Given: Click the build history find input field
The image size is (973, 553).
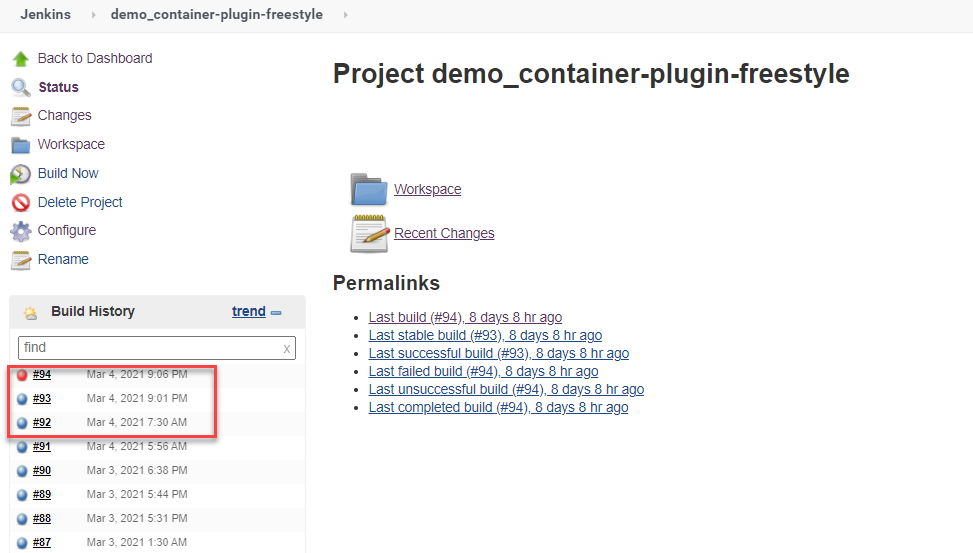Looking at the screenshot, I should 150,348.
